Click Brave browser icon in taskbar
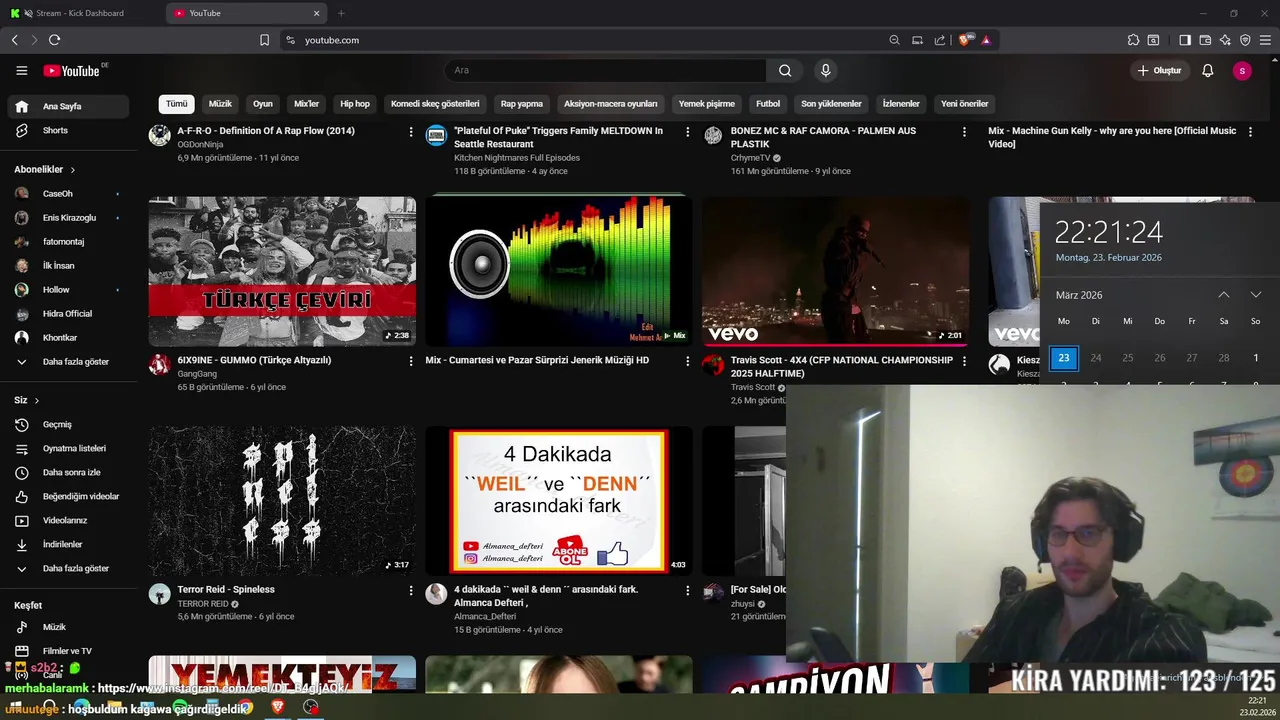This screenshot has height=720, width=1280. pos(278,707)
